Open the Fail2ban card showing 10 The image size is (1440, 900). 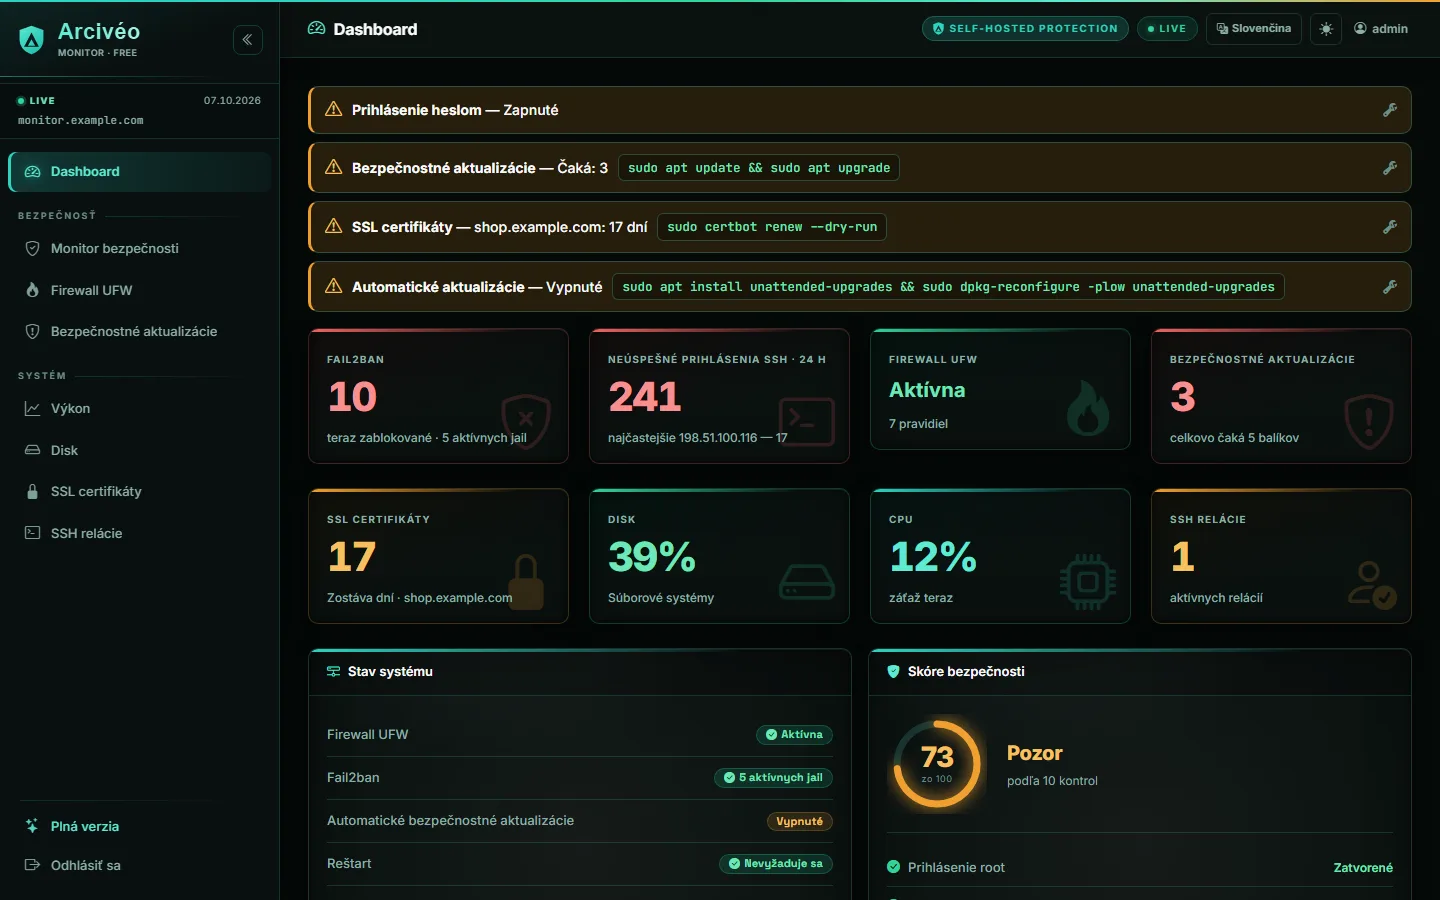438,397
